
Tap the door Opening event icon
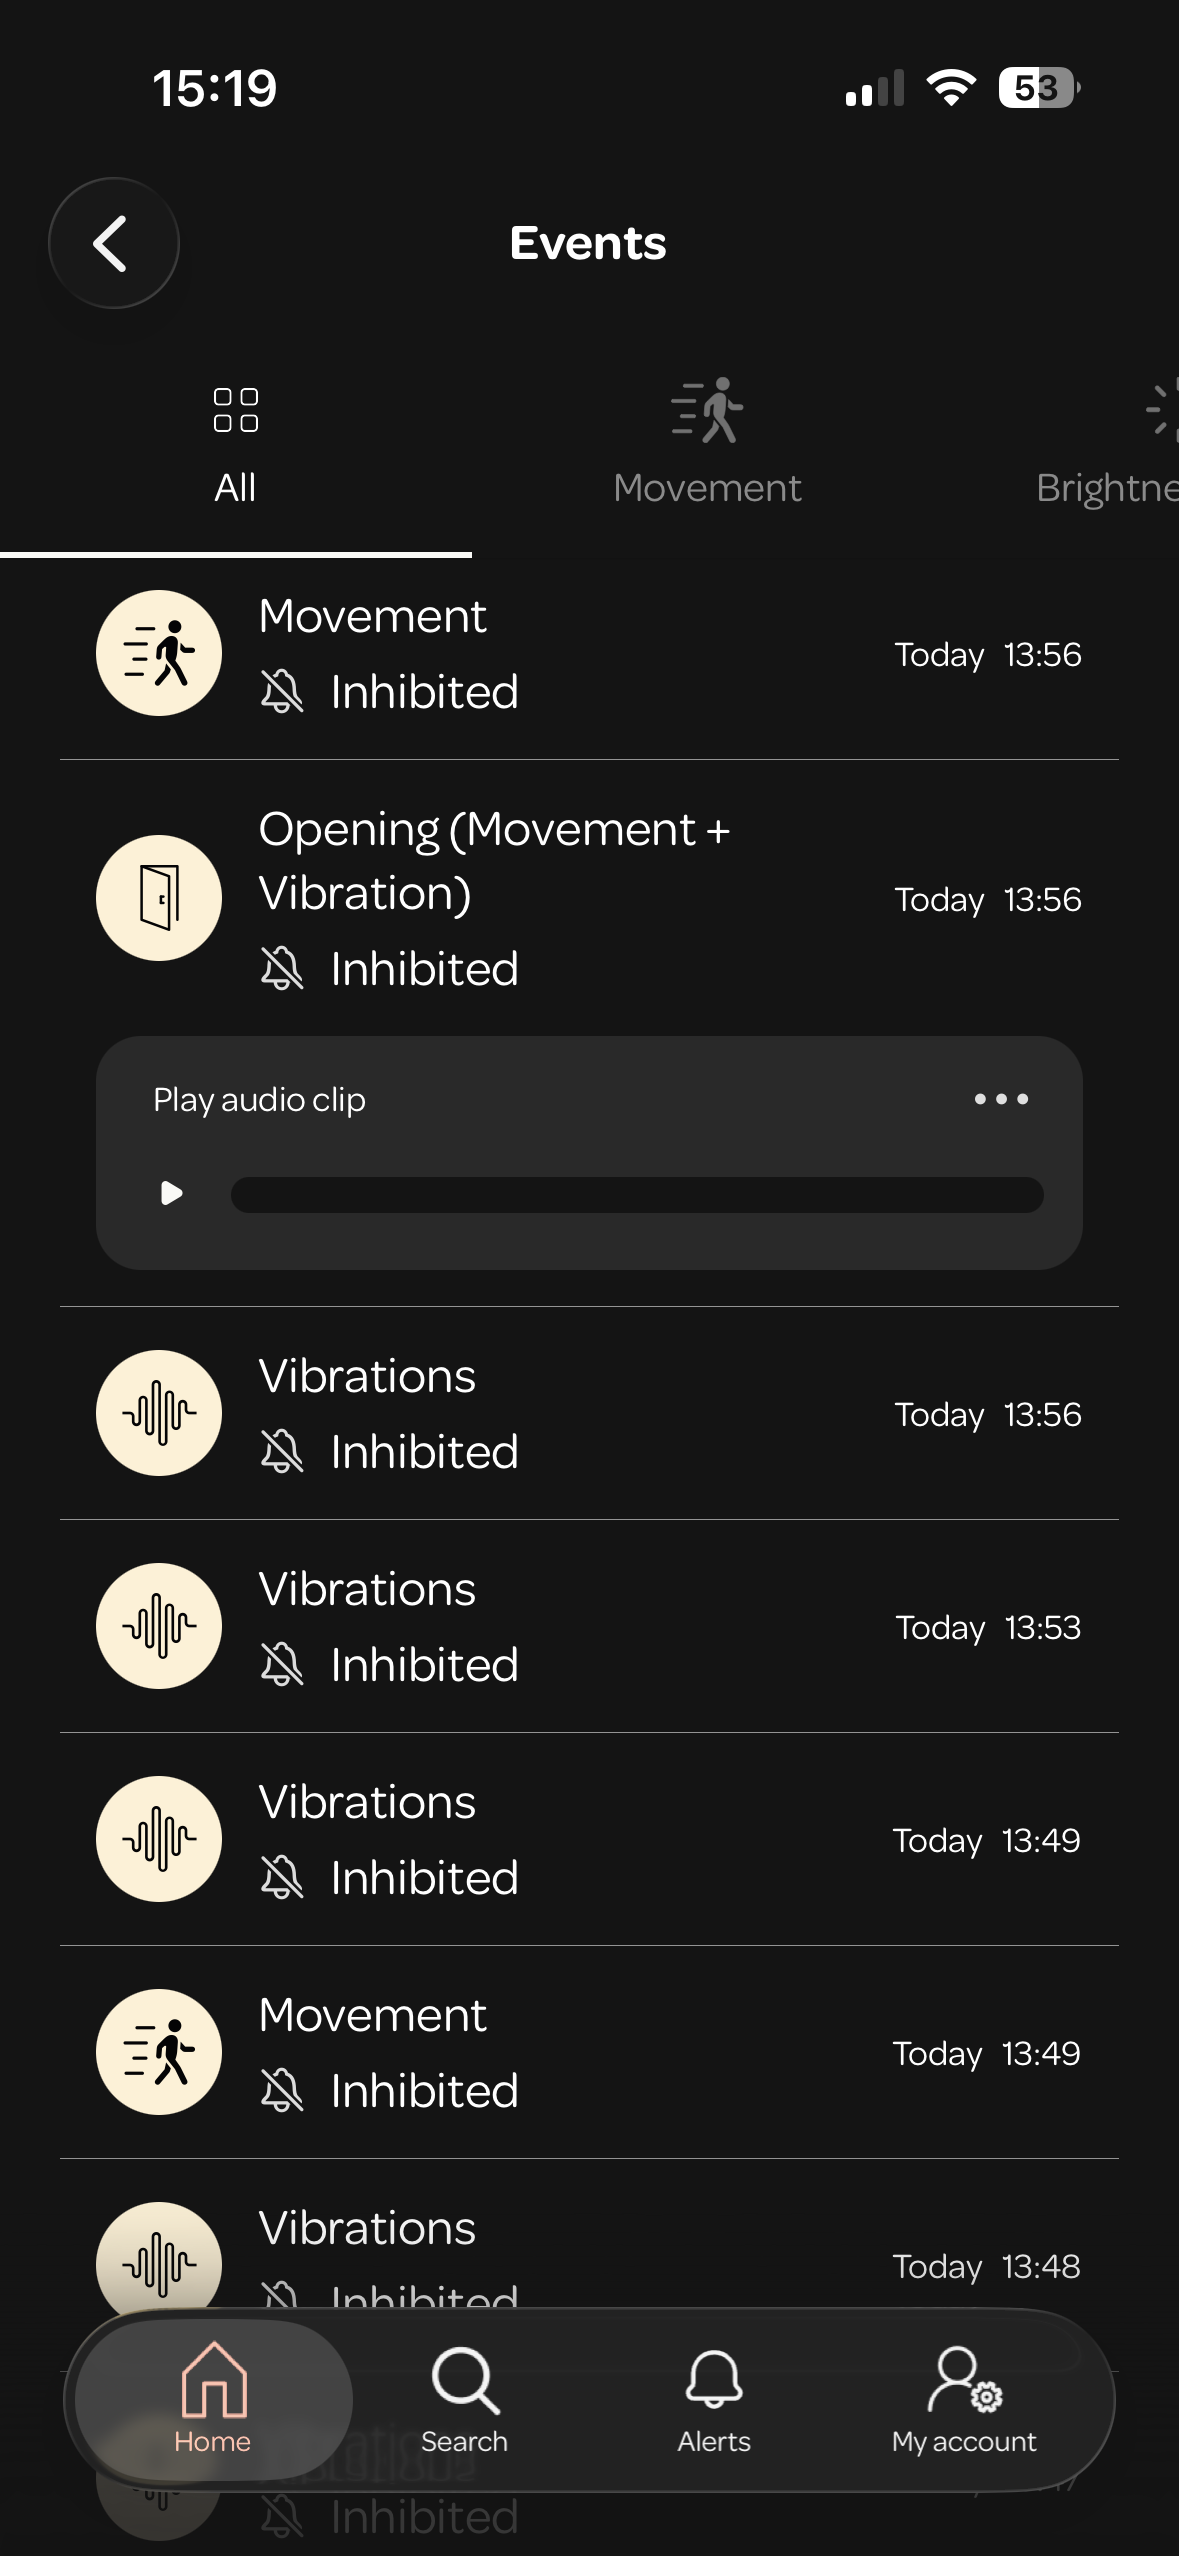point(159,898)
